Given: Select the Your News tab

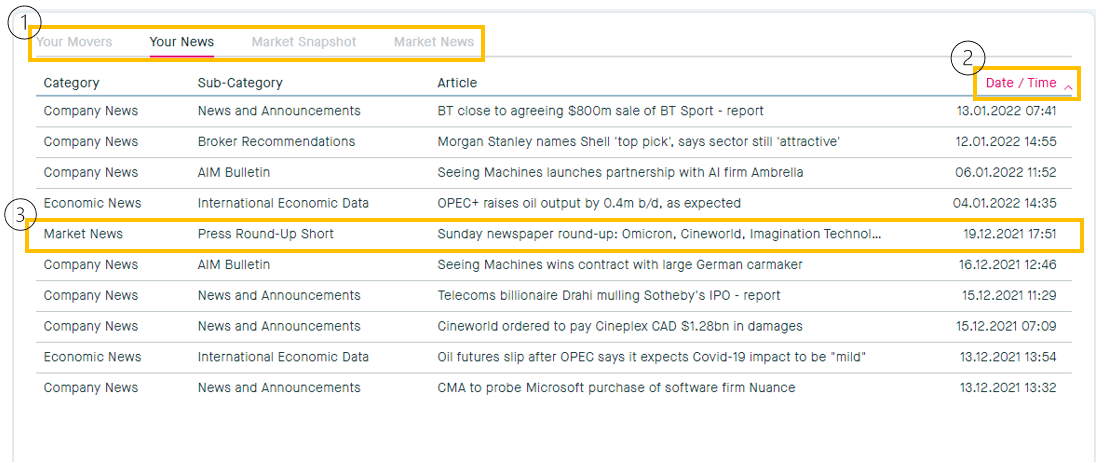Looking at the screenshot, I should click(x=181, y=42).
